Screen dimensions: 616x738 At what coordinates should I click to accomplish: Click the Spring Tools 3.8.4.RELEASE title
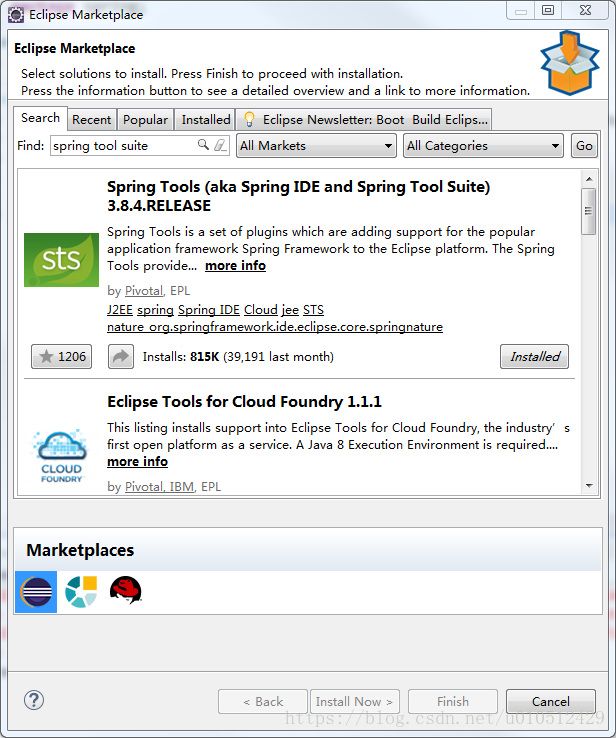click(x=298, y=196)
